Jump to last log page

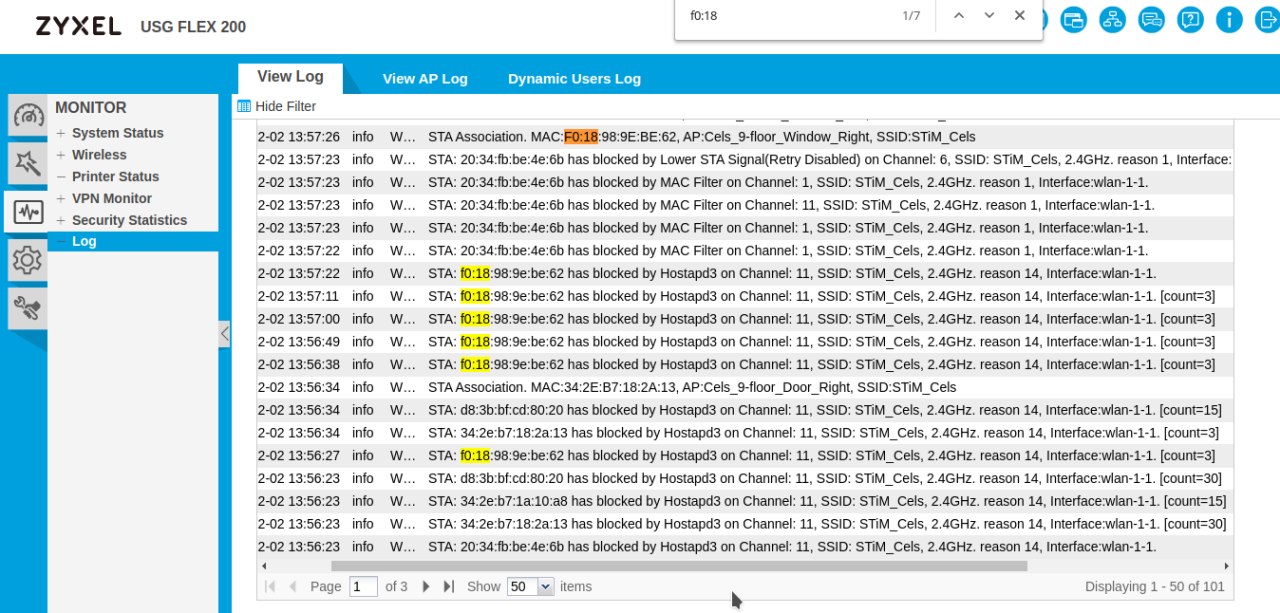pos(449,587)
